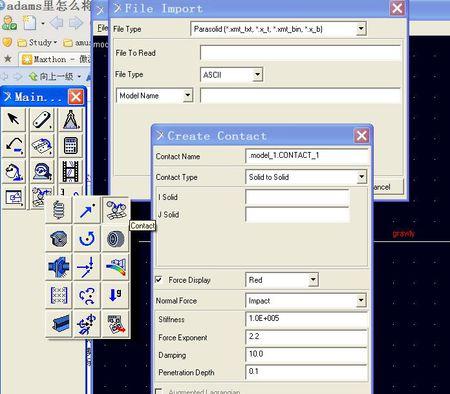
Task: Click the J Solid input field
Action: point(297,214)
